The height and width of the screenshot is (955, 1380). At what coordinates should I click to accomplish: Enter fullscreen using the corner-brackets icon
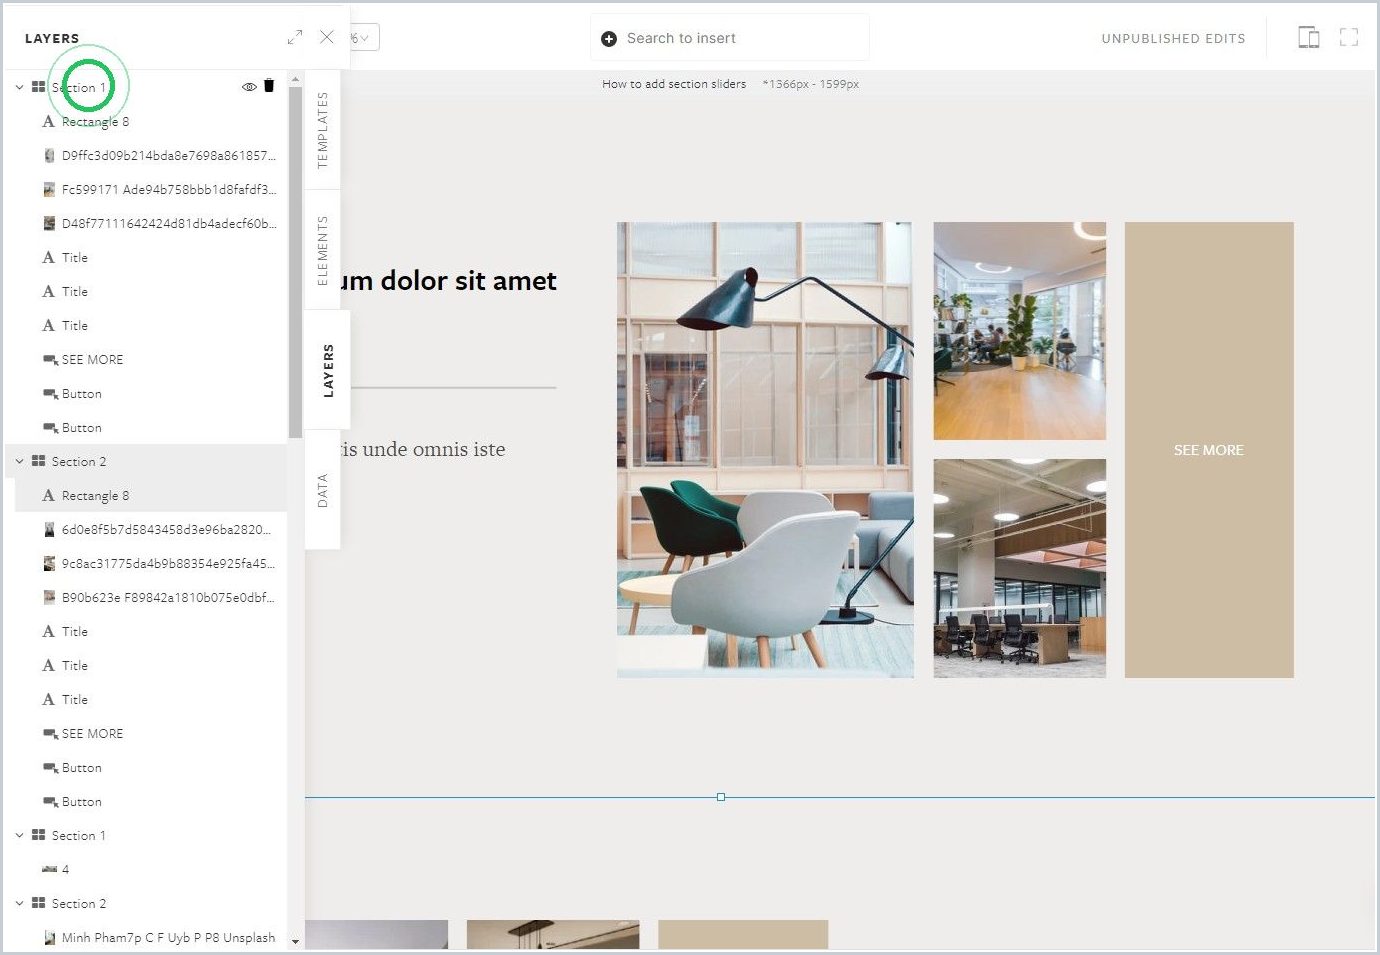click(1349, 38)
